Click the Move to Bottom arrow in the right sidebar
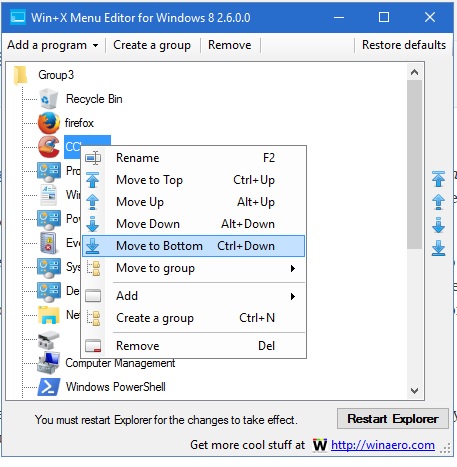 point(438,248)
